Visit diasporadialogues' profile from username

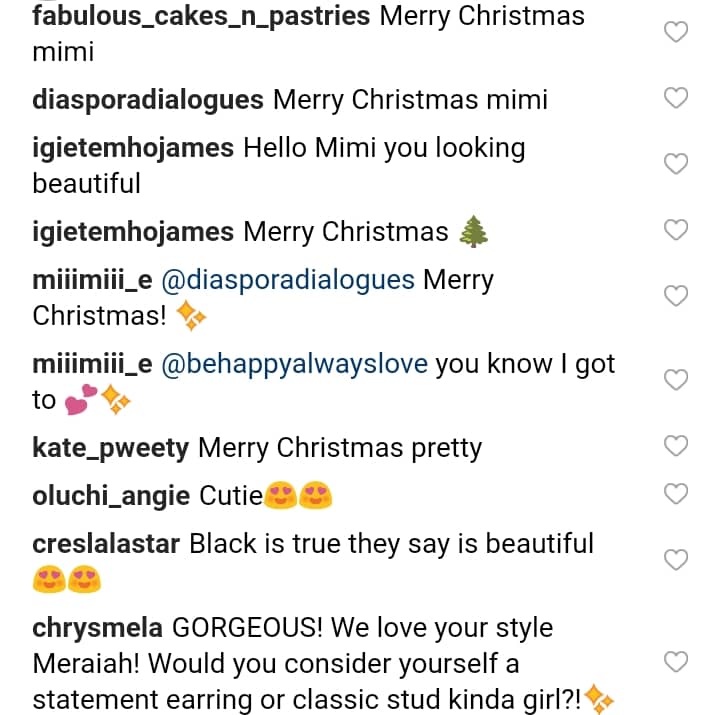[x=148, y=100]
